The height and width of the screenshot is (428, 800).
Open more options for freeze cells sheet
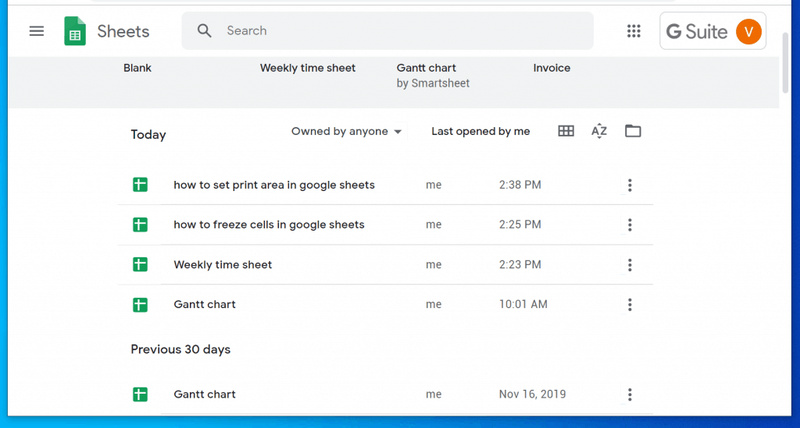click(x=630, y=224)
